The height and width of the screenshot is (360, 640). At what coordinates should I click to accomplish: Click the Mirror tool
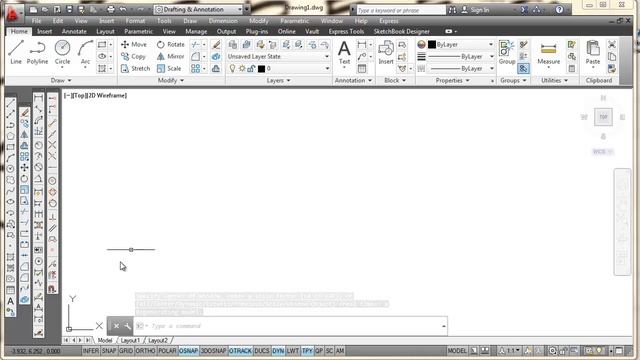(x=171, y=56)
